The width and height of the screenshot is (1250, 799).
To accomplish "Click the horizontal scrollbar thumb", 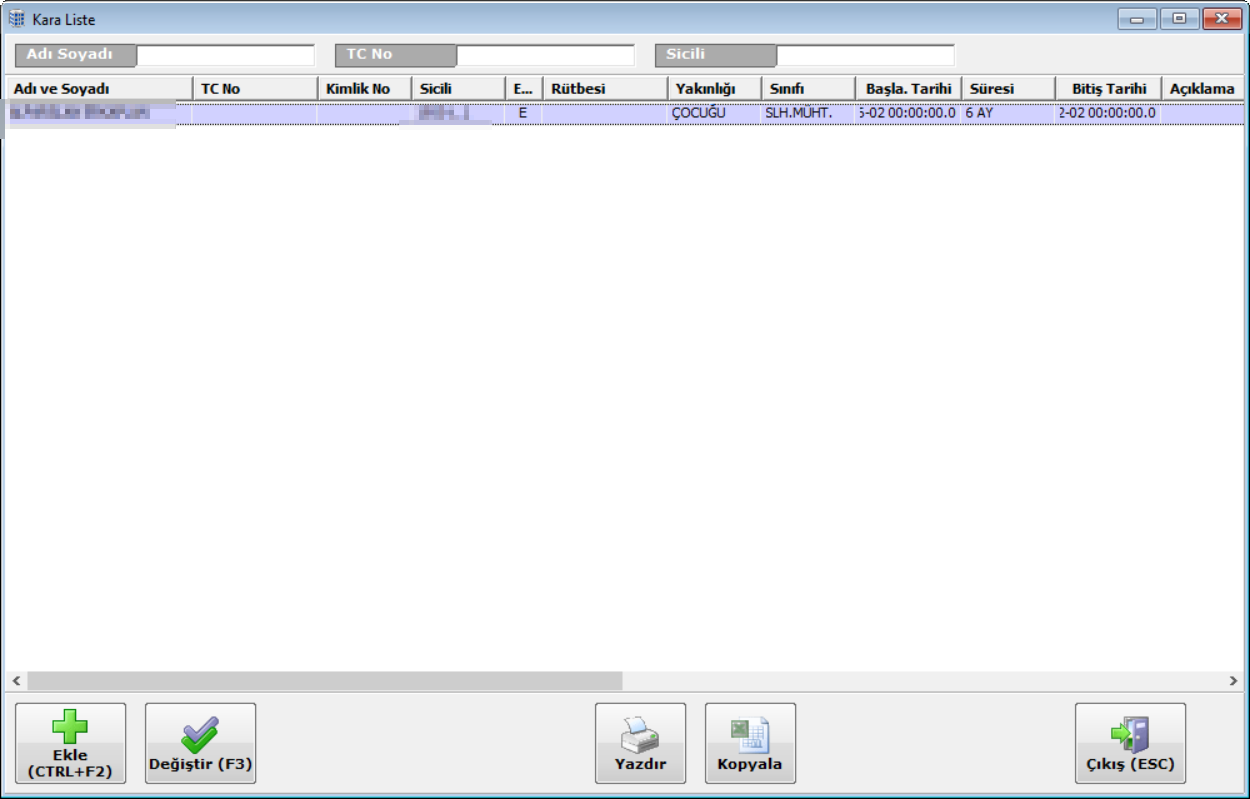I will 325,681.
